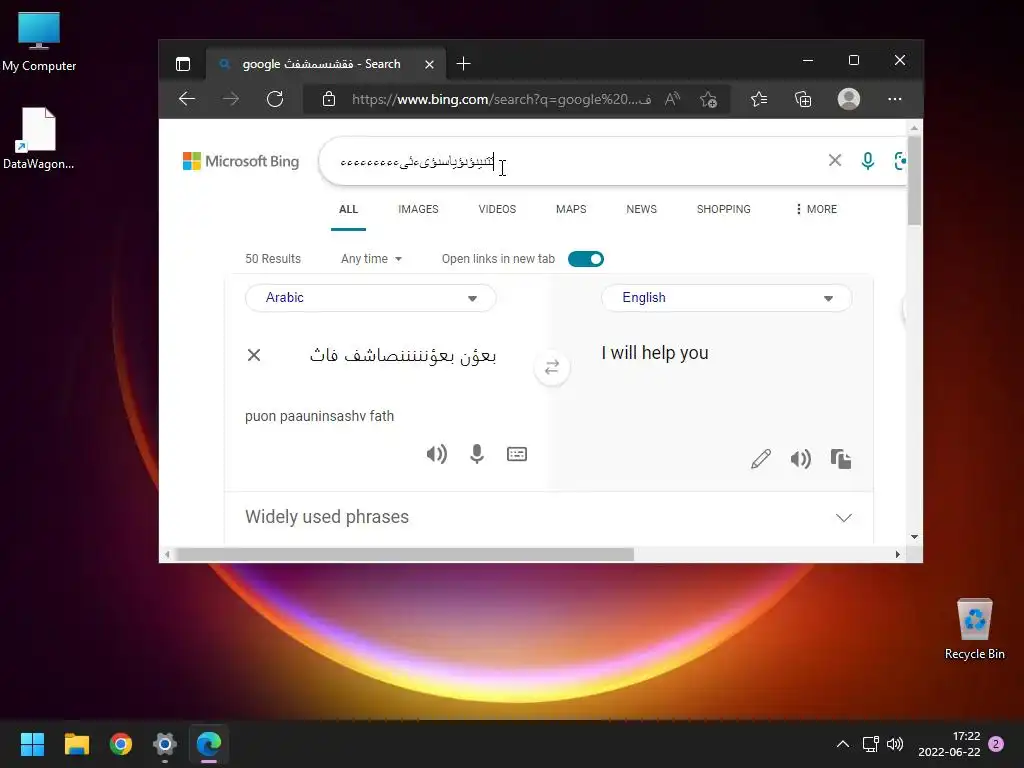The height and width of the screenshot is (768, 1024).
Task: Open tab actions menu in Edge
Action: click(183, 64)
